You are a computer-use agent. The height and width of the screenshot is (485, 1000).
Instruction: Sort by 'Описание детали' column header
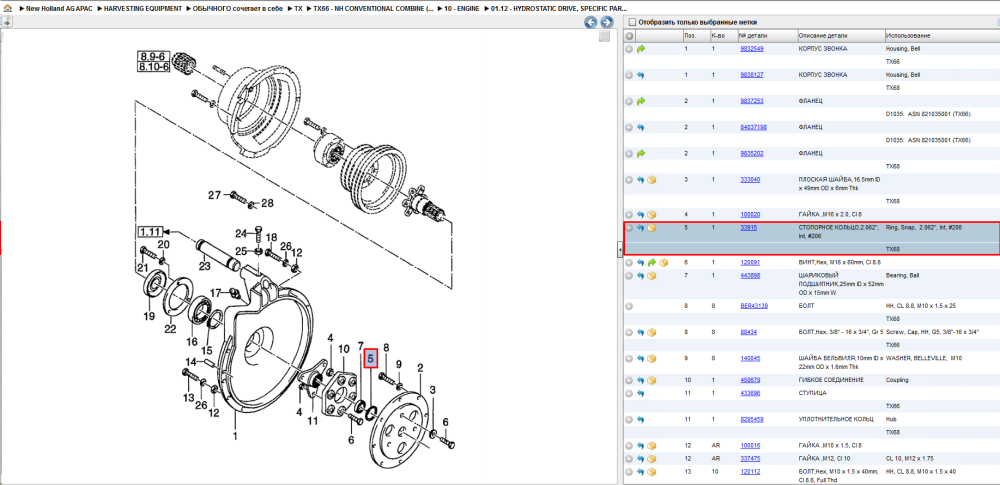tap(841, 36)
